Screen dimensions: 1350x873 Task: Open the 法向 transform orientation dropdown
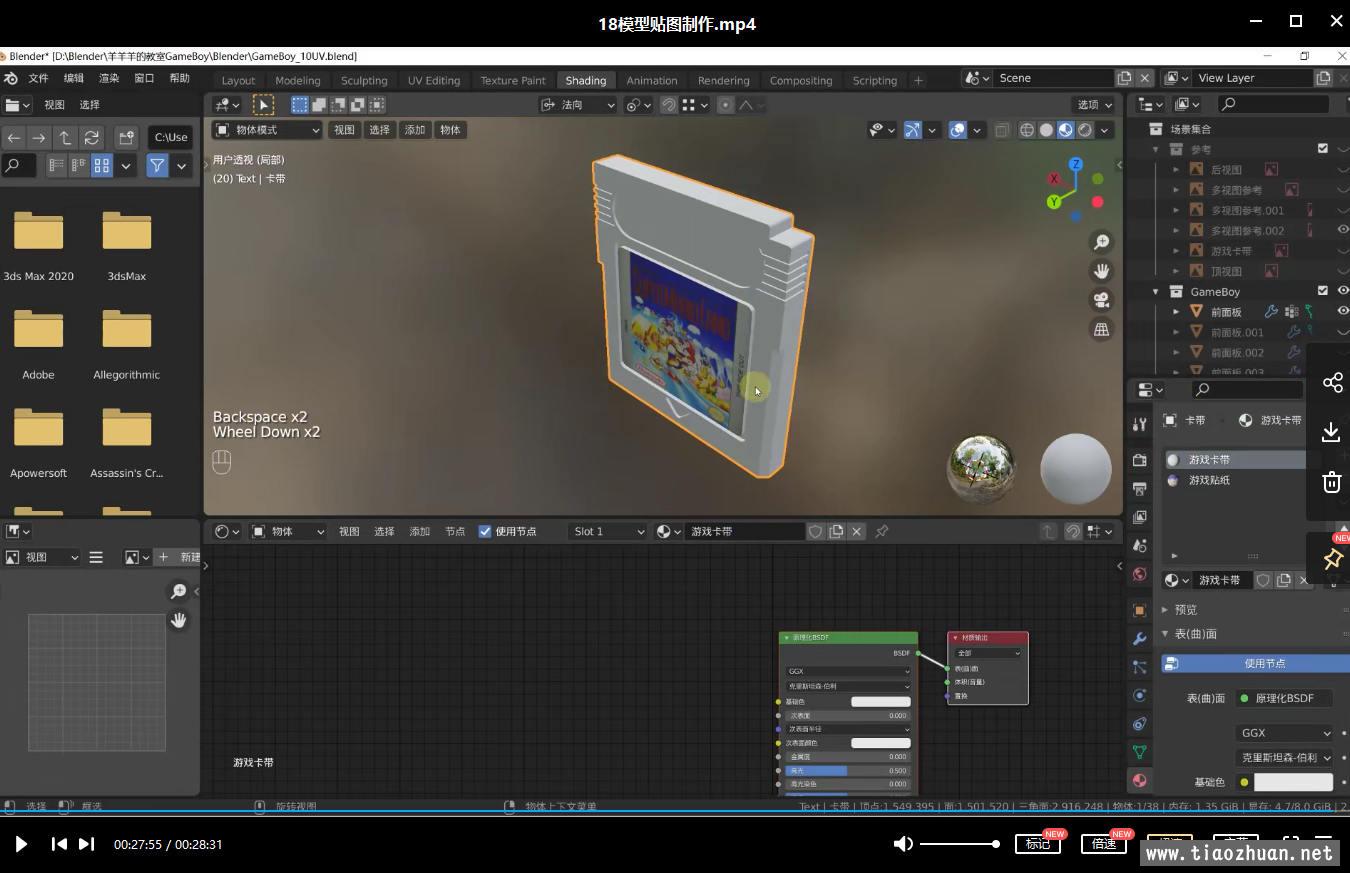(578, 105)
